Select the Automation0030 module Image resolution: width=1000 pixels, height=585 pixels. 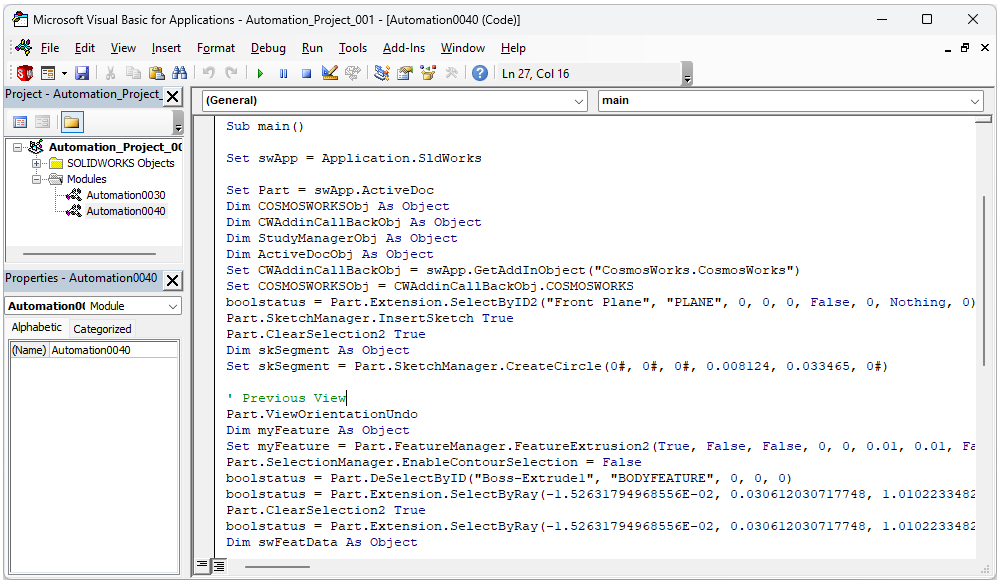pos(126,195)
